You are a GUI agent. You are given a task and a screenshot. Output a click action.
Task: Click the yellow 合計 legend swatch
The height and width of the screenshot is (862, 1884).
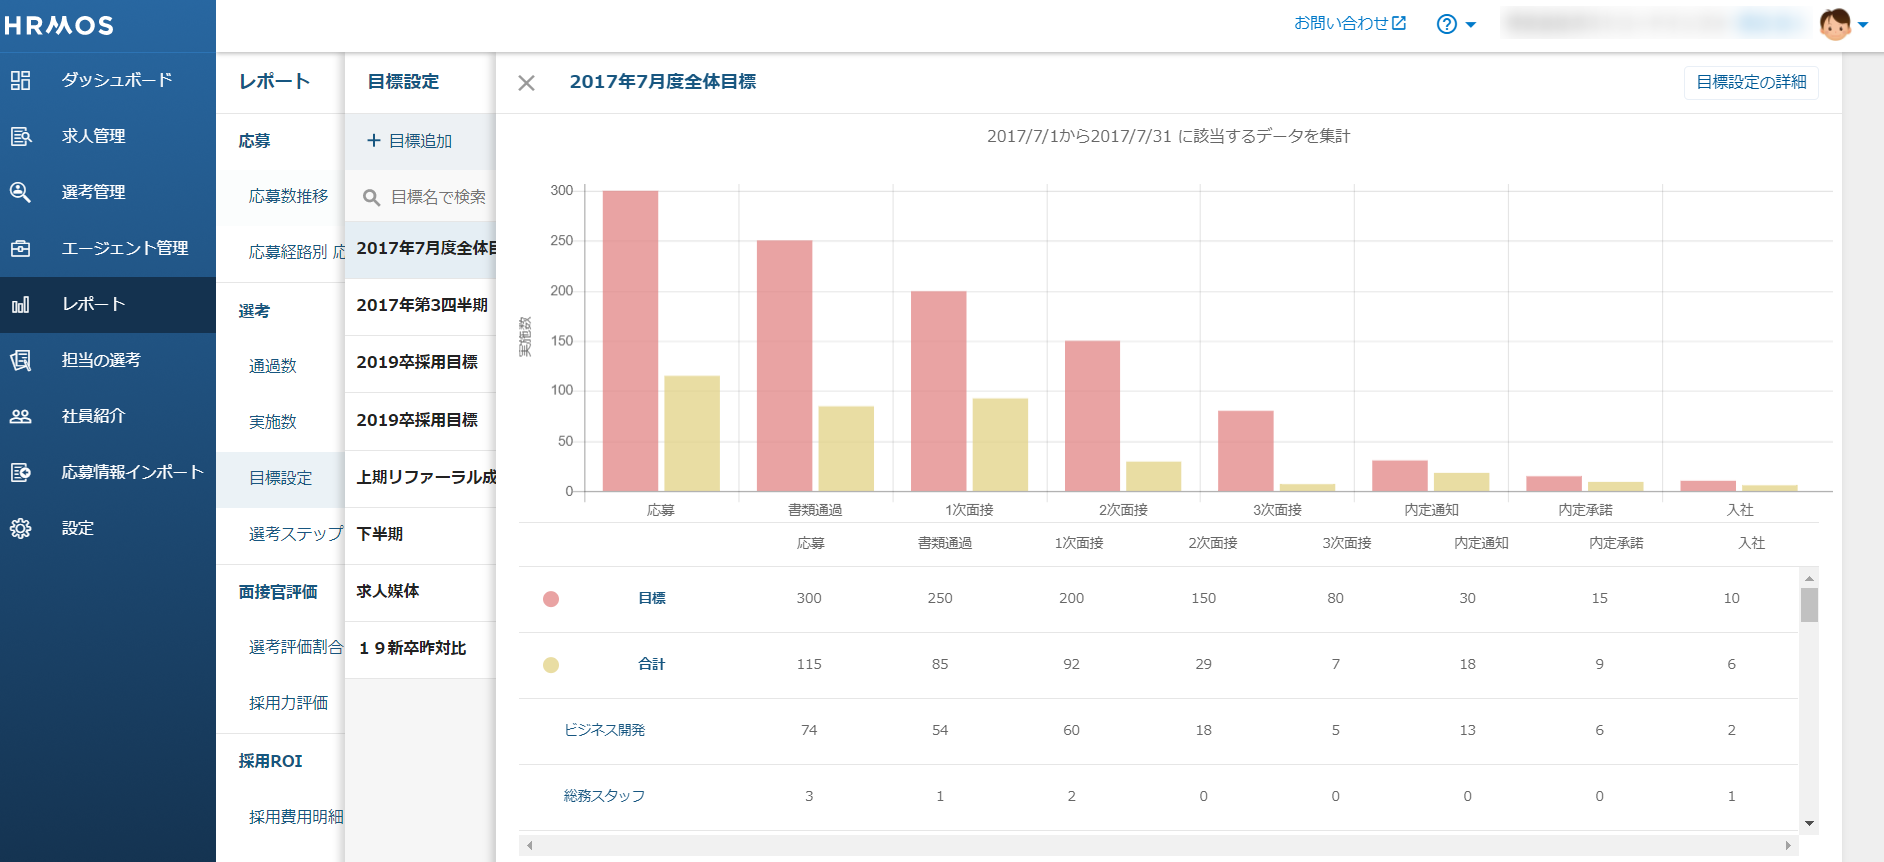(x=551, y=665)
